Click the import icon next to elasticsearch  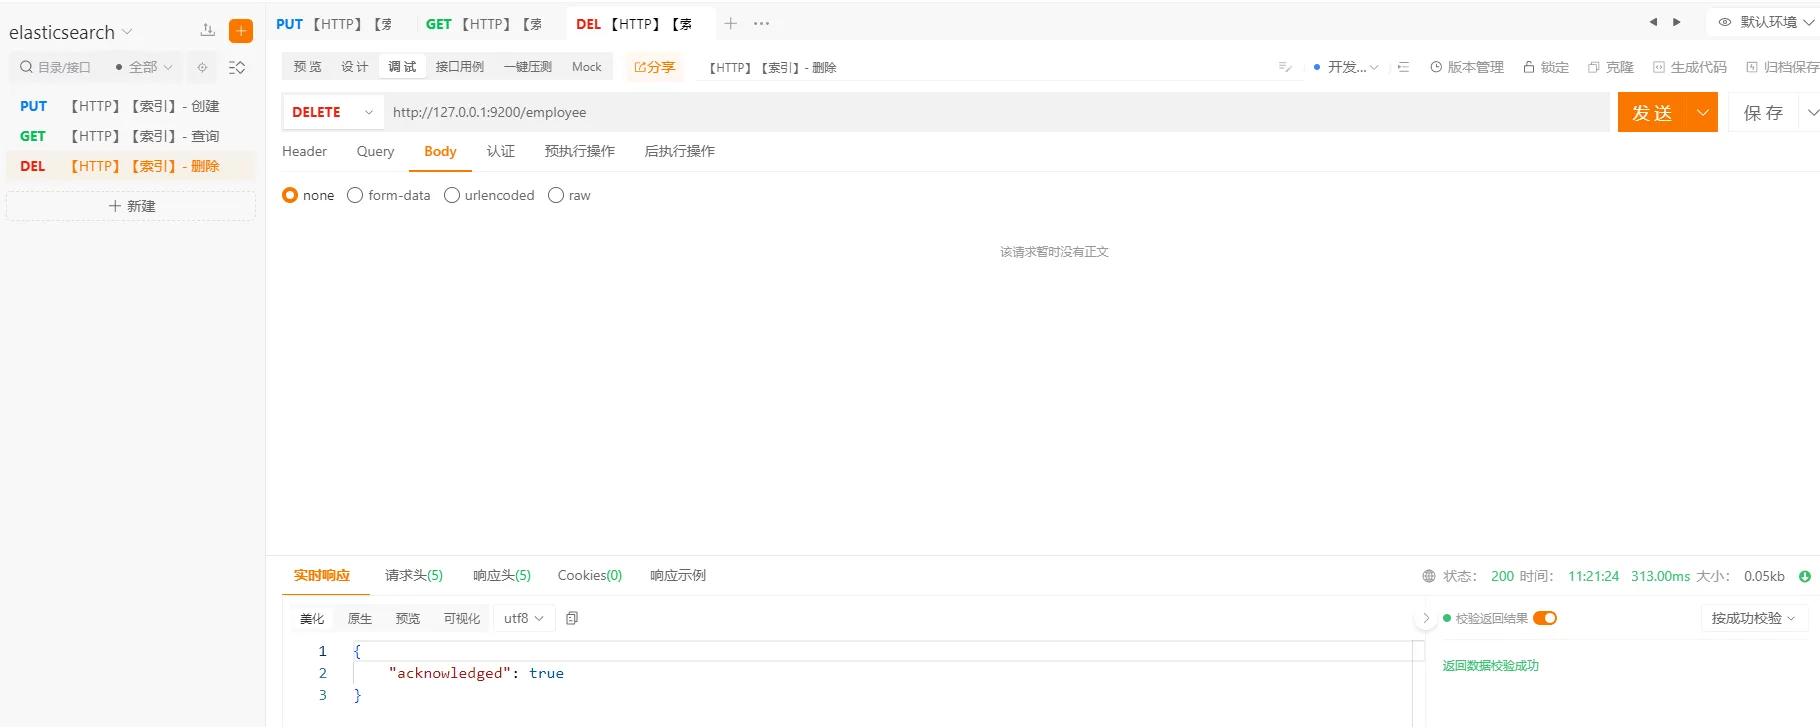pyautogui.click(x=208, y=31)
